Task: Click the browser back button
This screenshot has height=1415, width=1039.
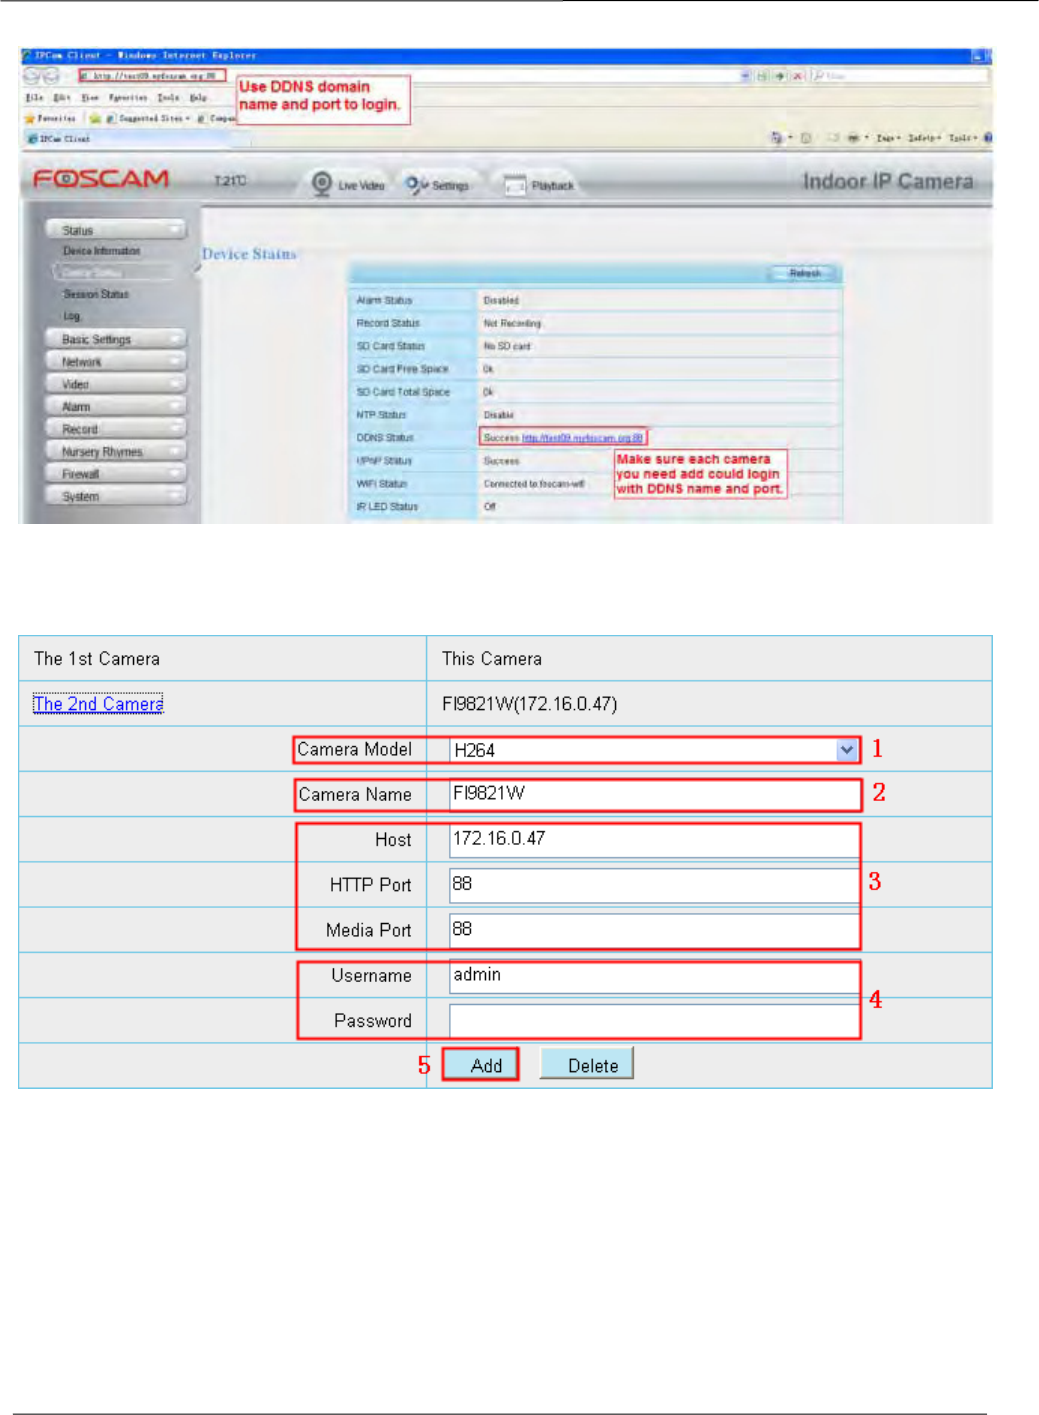Action: (x=31, y=76)
